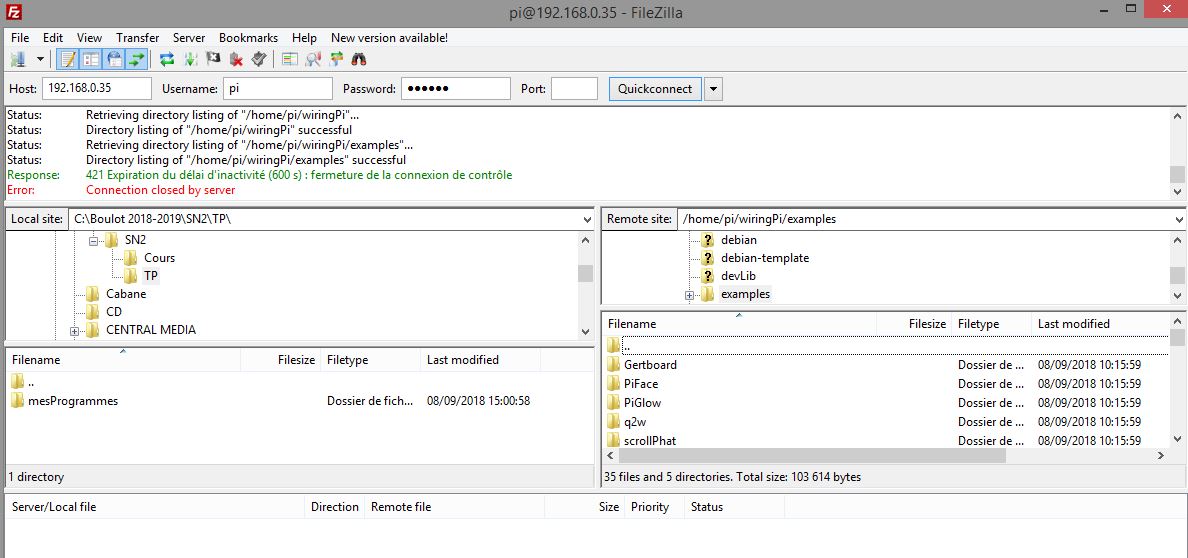1188x558 pixels.
Task: Select the PiFace remote folder
Action: pyautogui.click(x=641, y=384)
